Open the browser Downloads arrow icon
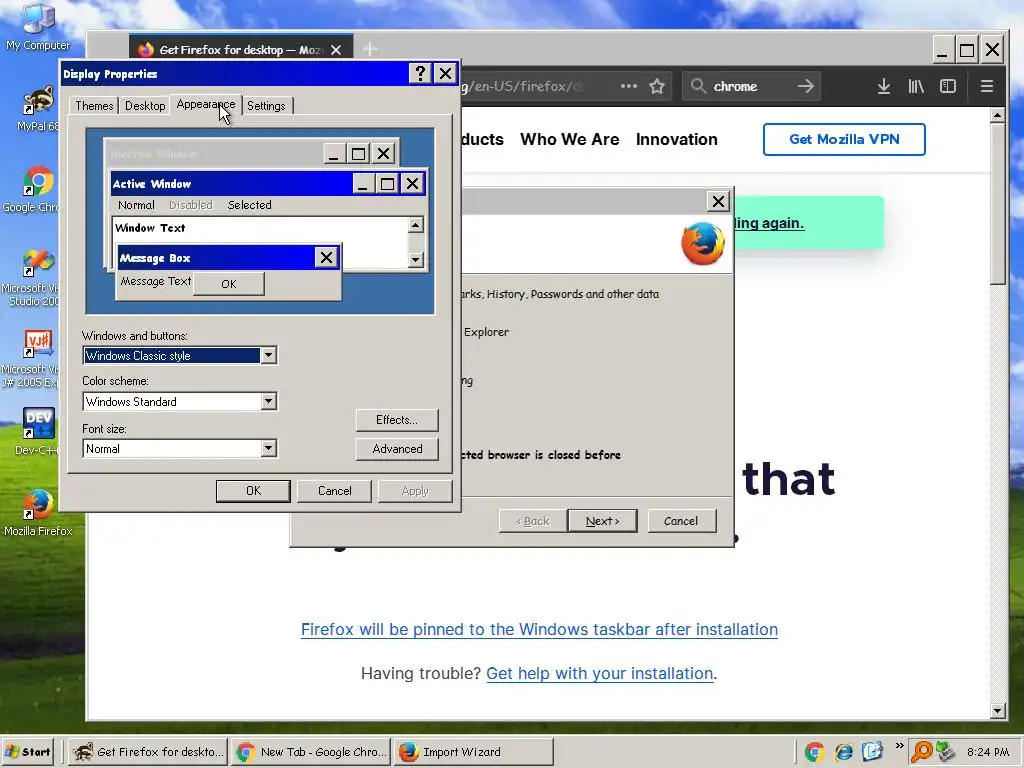This screenshot has height=768, width=1024. point(884,86)
